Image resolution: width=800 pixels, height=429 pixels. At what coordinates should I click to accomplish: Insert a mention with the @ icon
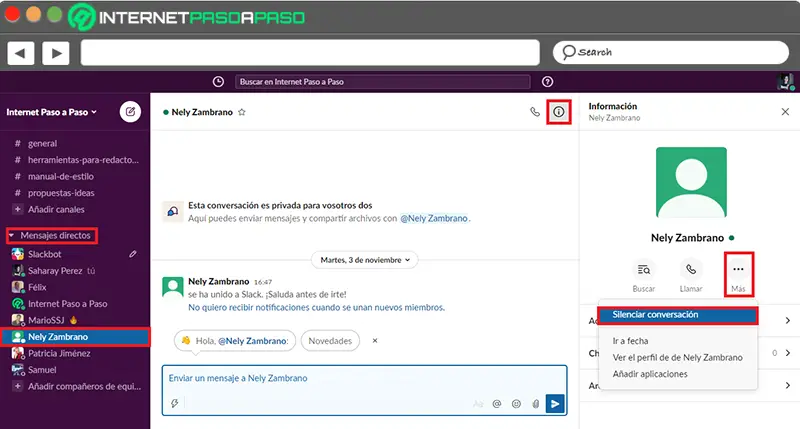[x=496, y=404]
